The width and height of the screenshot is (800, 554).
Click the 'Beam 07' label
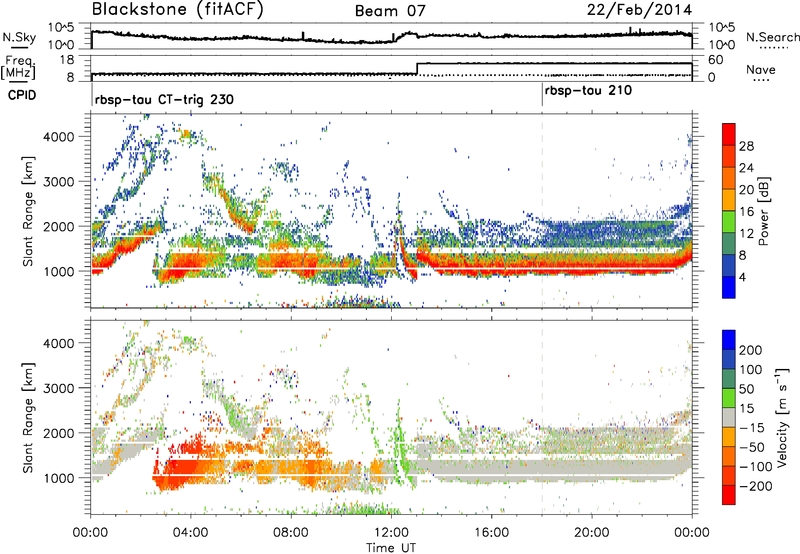click(390, 11)
